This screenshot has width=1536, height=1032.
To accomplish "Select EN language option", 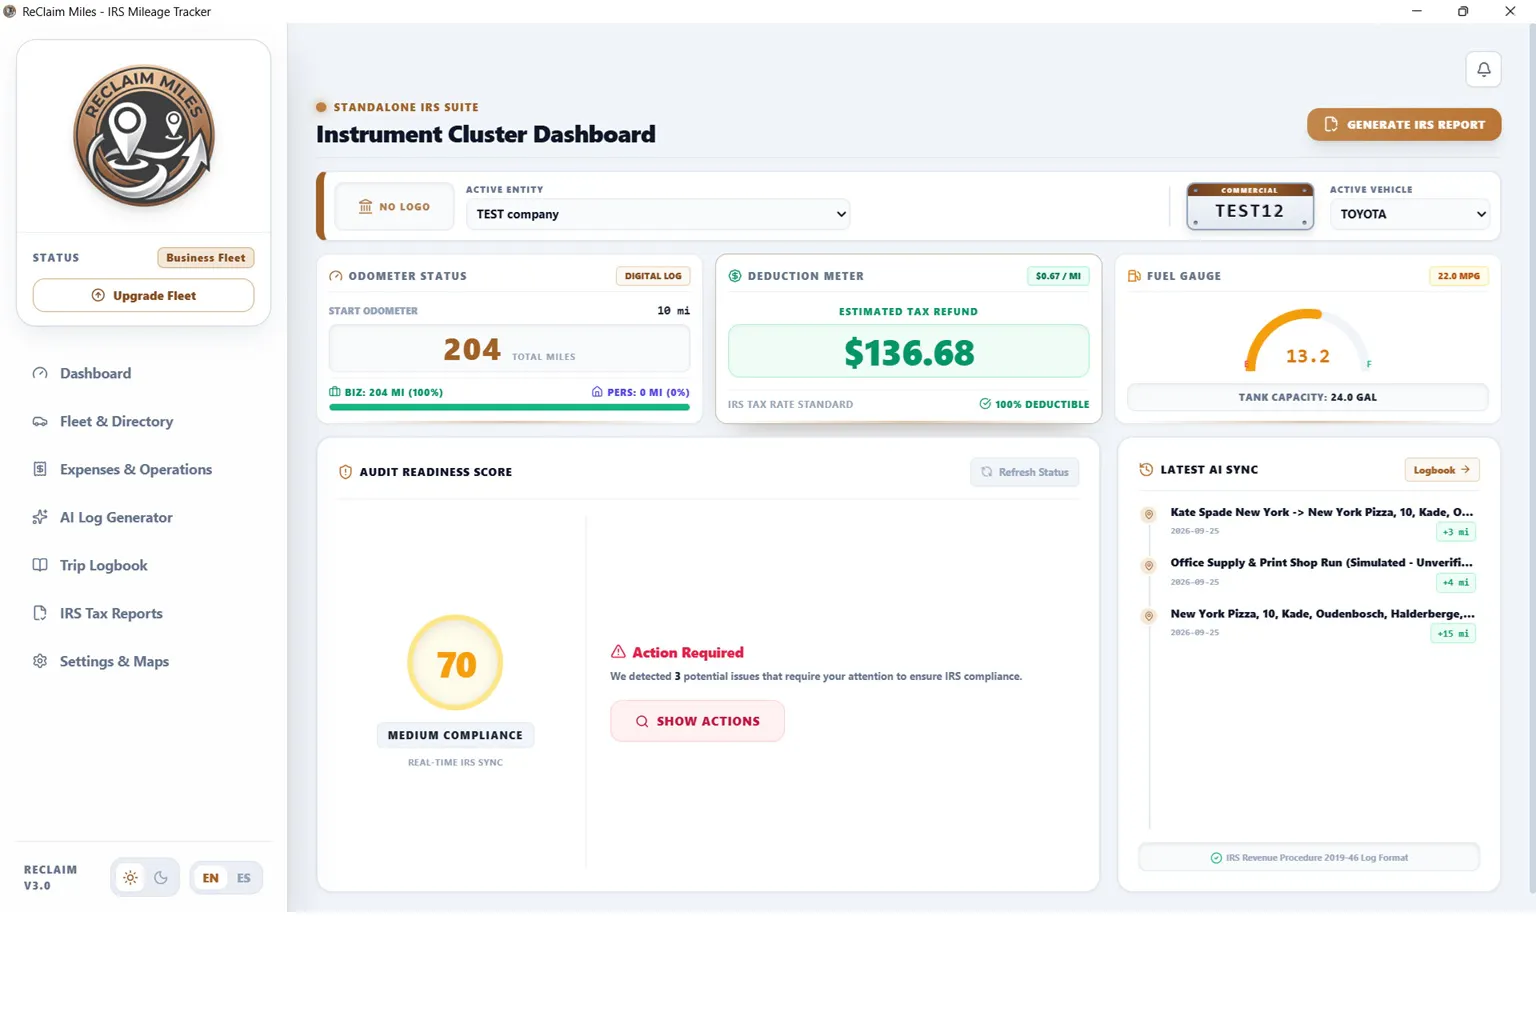I will [x=210, y=878].
